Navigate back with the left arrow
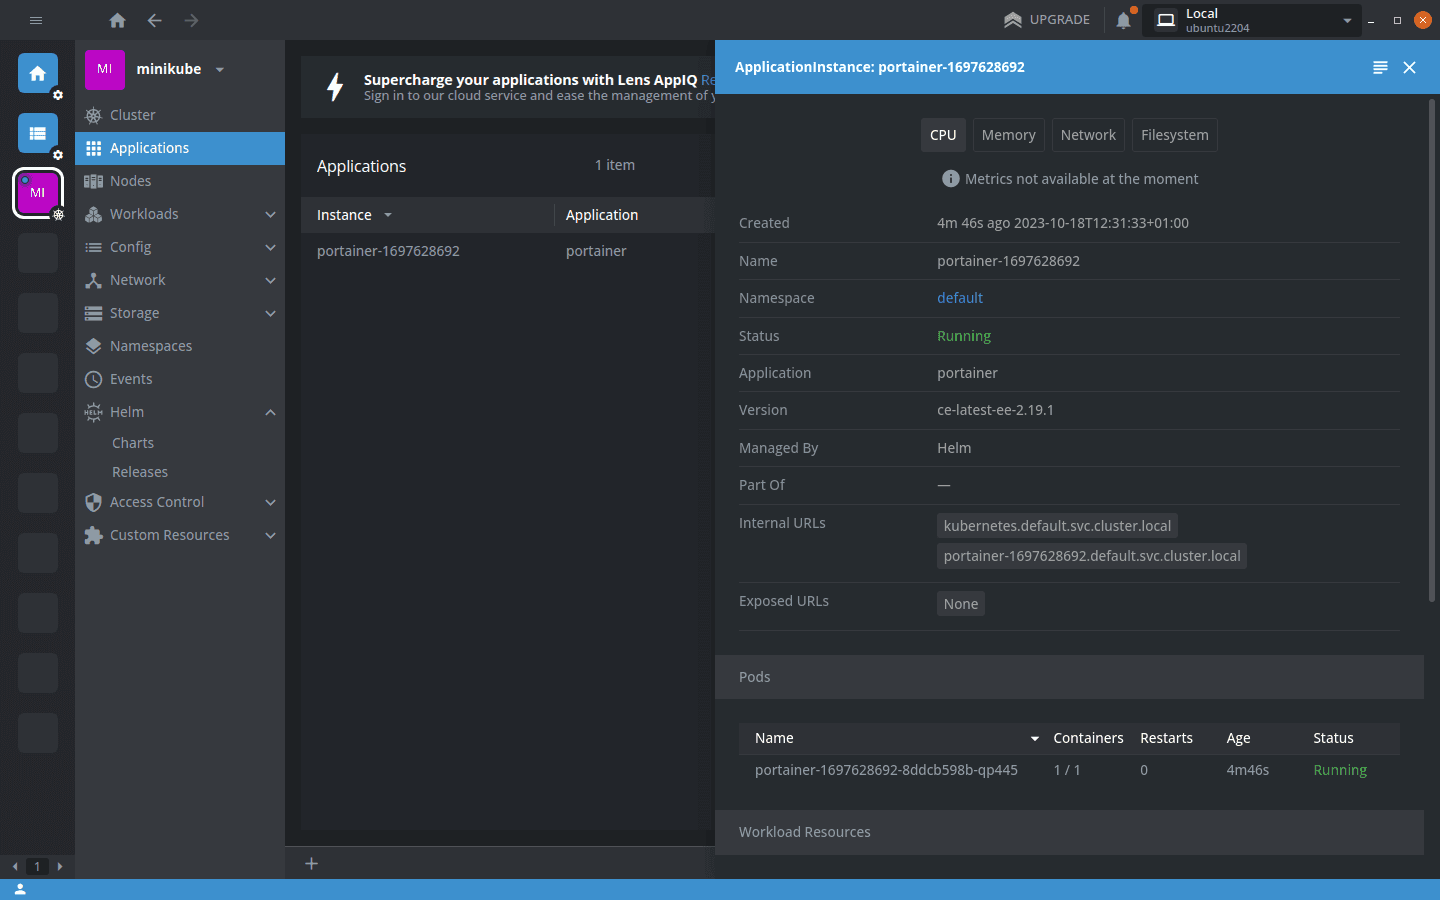 click(154, 20)
